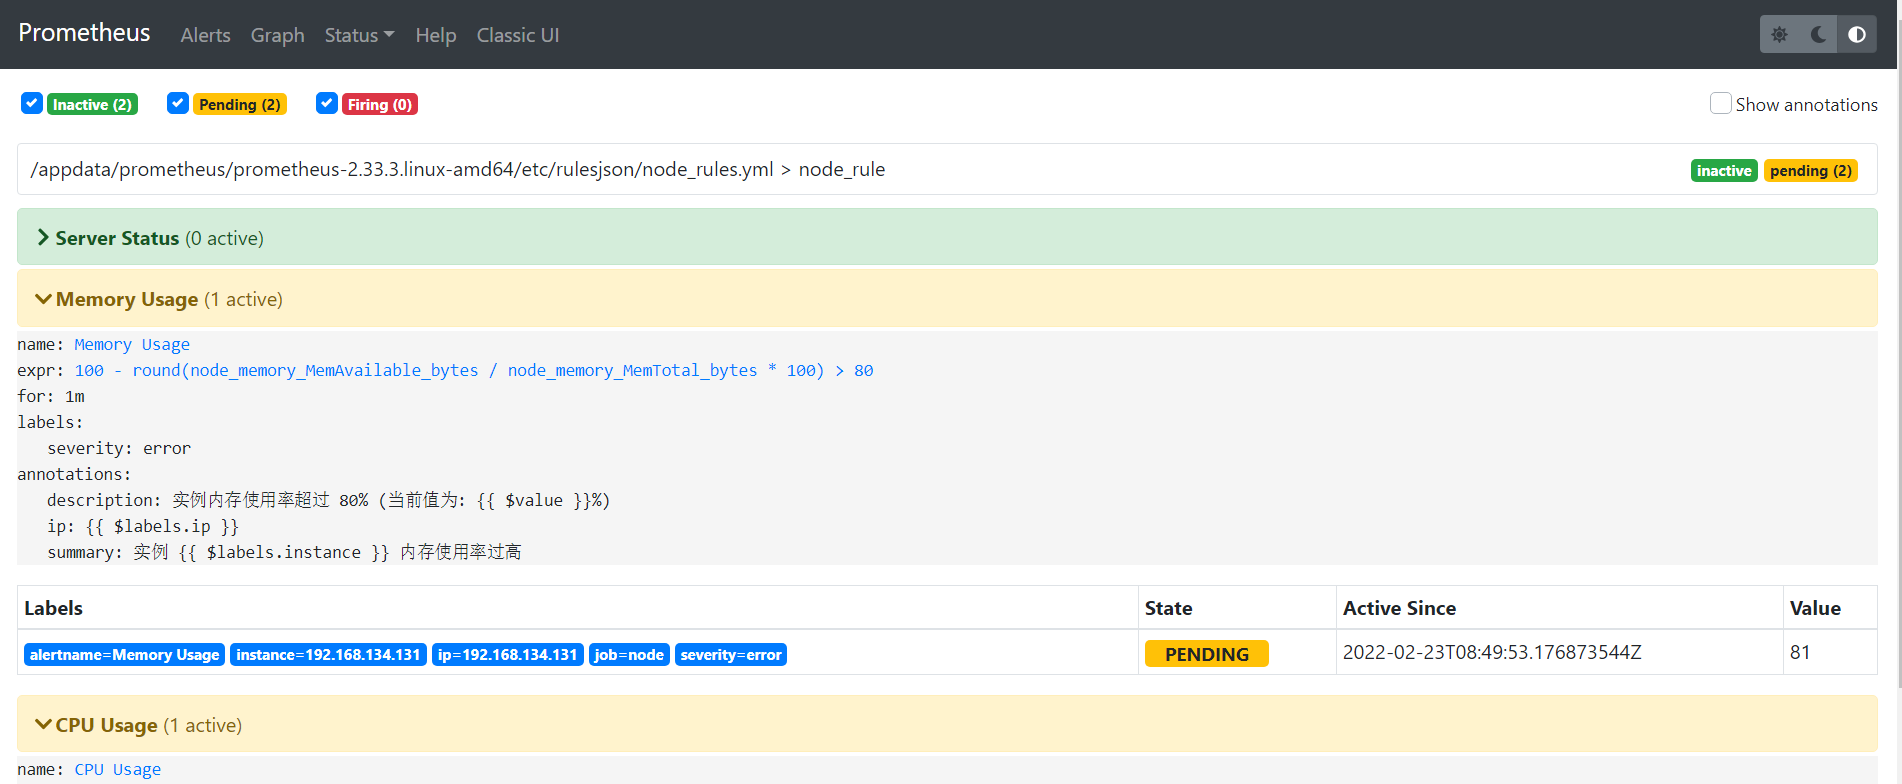The width and height of the screenshot is (1902, 784).
Task: Uncheck the Inactive (2) filter checkbox
Action: click(32, 103)
